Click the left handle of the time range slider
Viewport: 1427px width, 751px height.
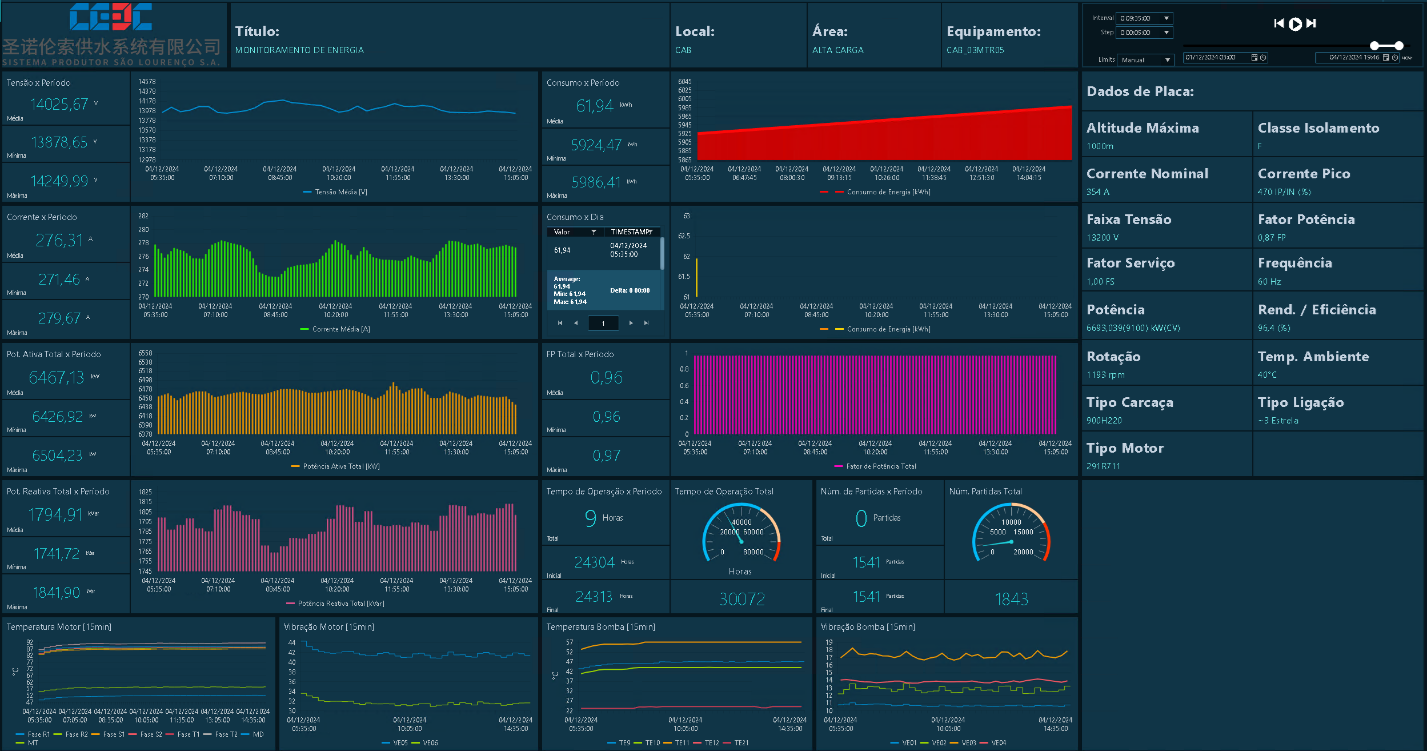coord(1375,45)
